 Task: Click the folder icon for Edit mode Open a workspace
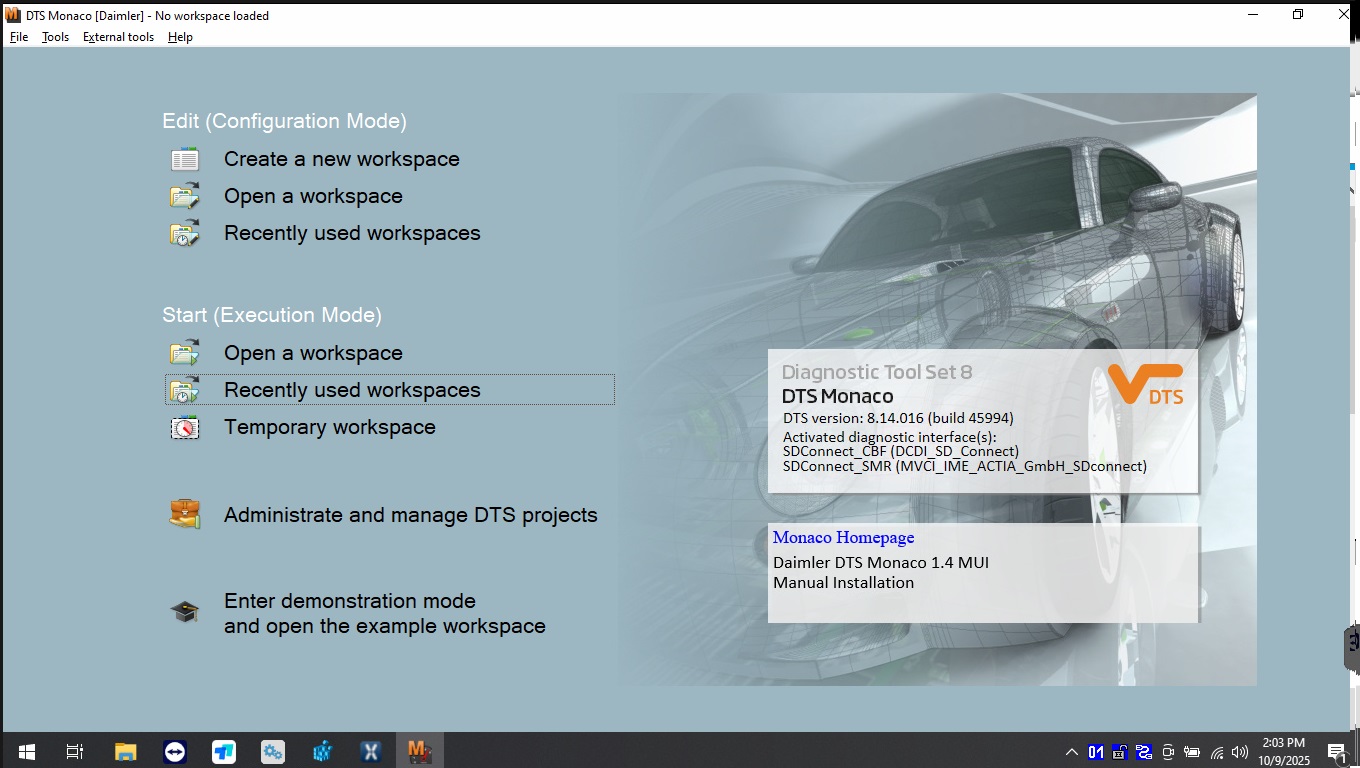coord(185,197)
